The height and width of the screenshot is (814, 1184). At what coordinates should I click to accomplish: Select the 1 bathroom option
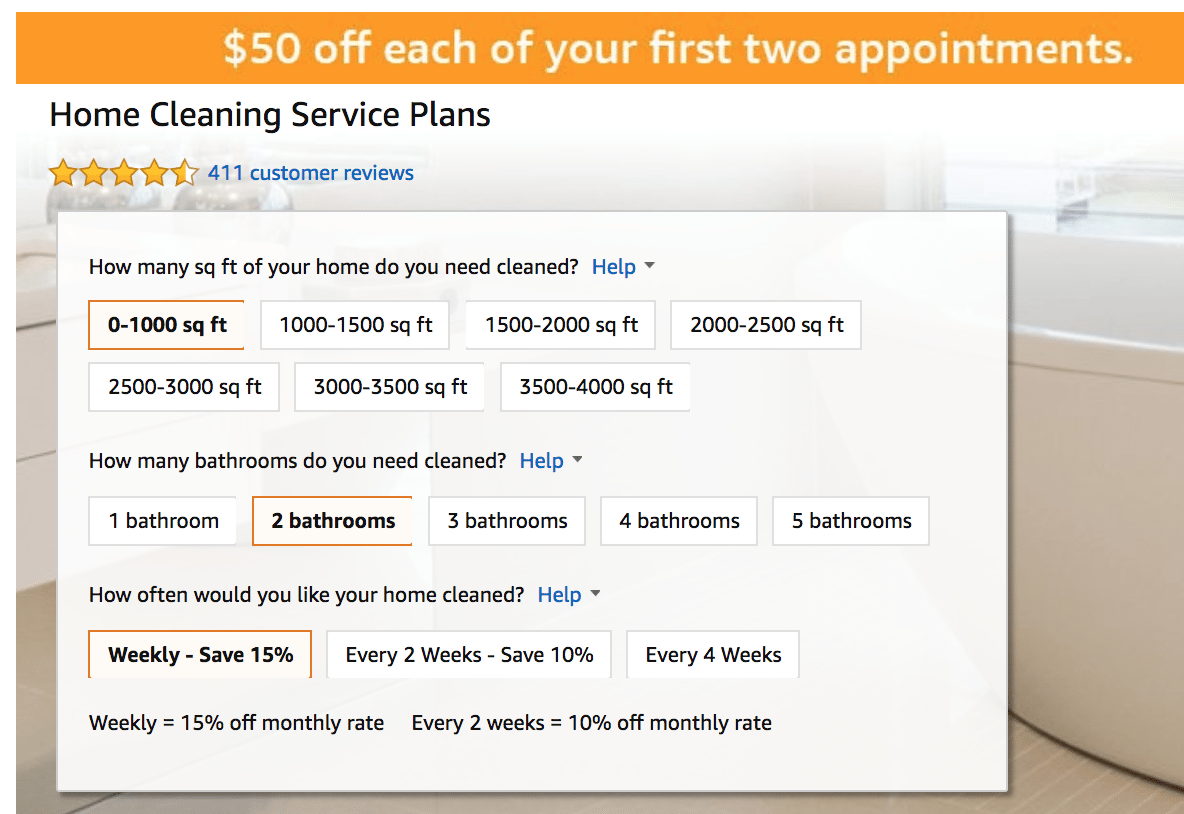pyautogui.click(x=162, y=521)
